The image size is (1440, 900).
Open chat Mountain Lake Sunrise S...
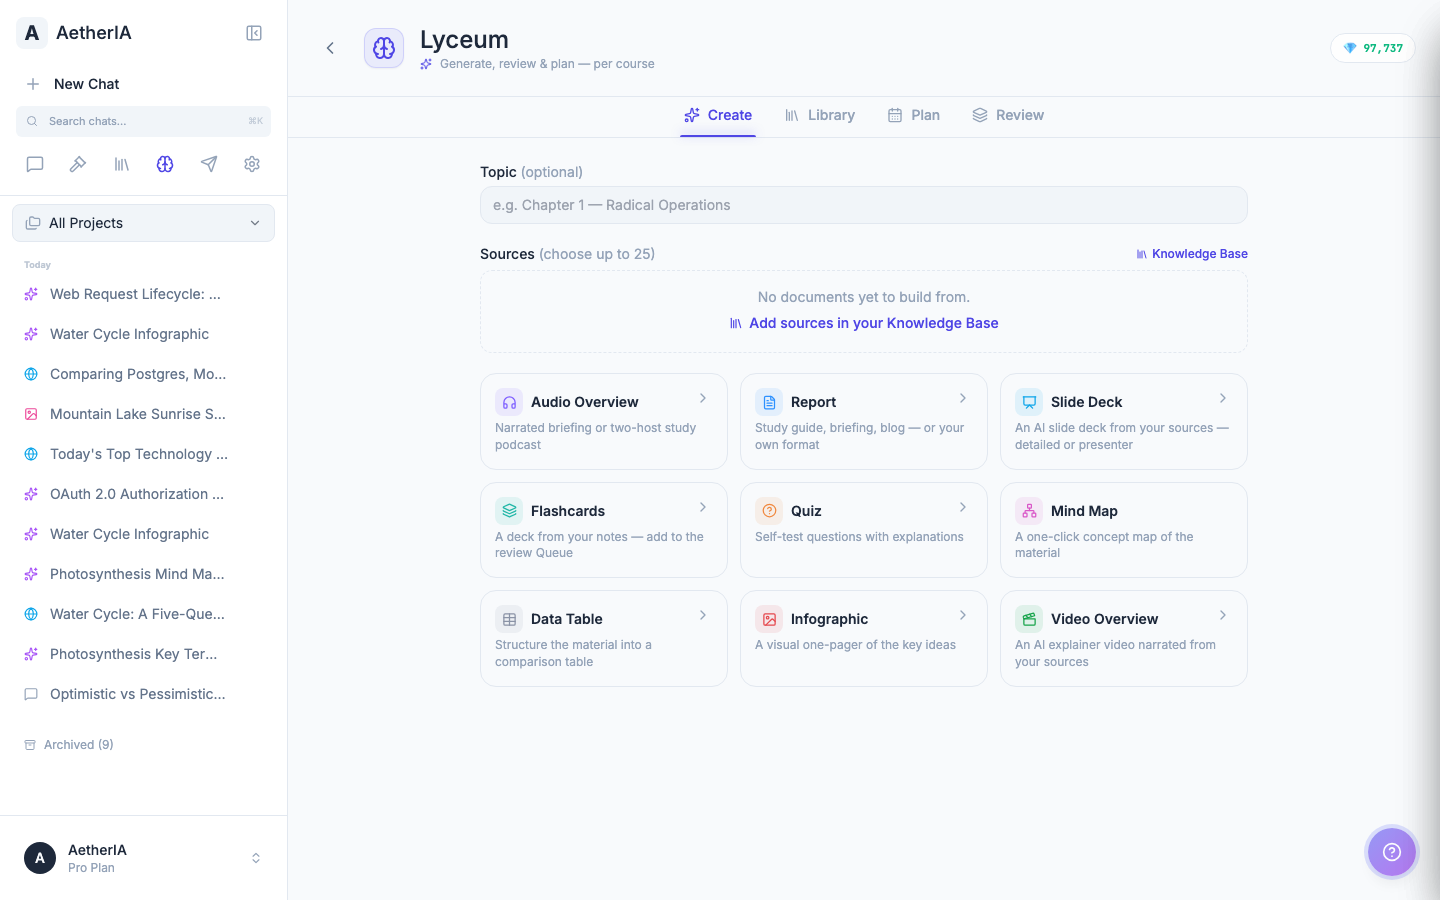tap(143, 414)
